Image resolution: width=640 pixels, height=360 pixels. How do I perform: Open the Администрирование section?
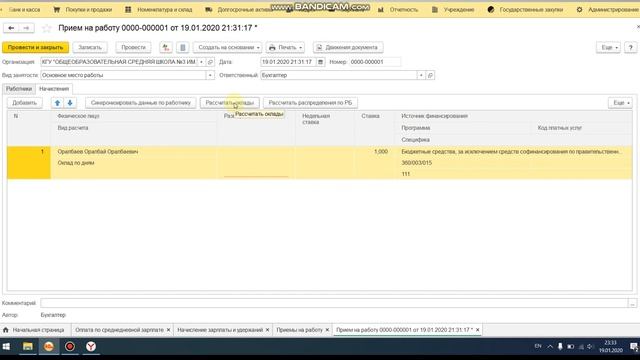click(608, 9)
